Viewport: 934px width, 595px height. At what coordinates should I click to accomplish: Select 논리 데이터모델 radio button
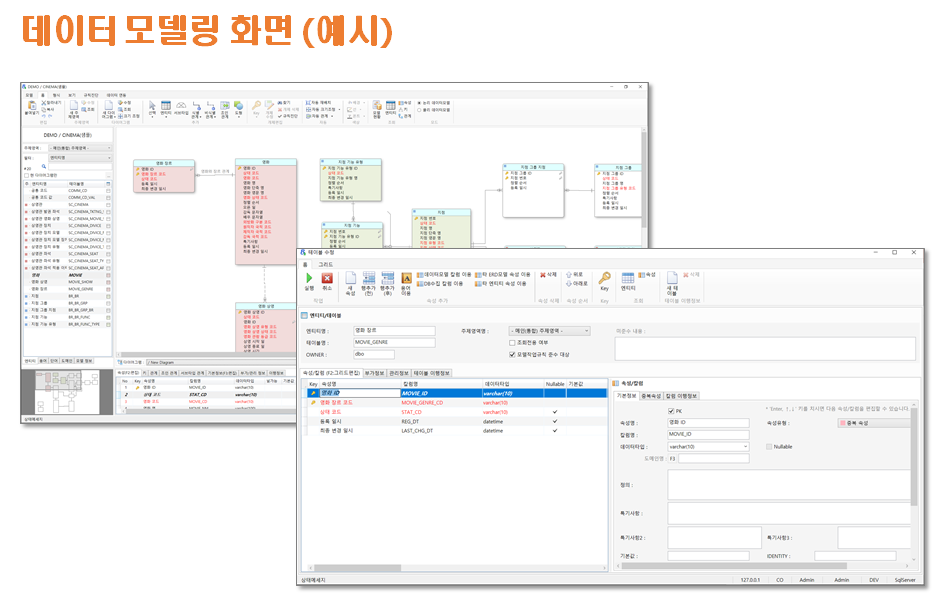point(419,102)
